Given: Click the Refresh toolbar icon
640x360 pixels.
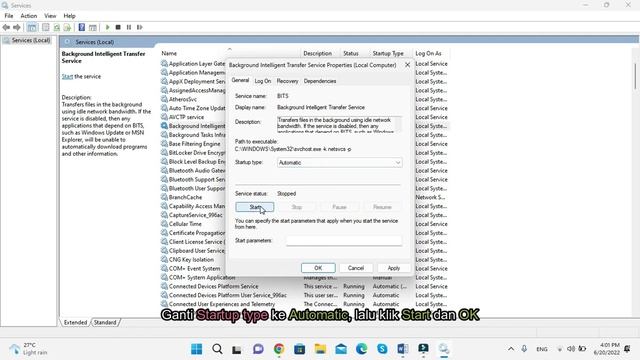Looking at the screenshot, I should (x=57, y=27).
